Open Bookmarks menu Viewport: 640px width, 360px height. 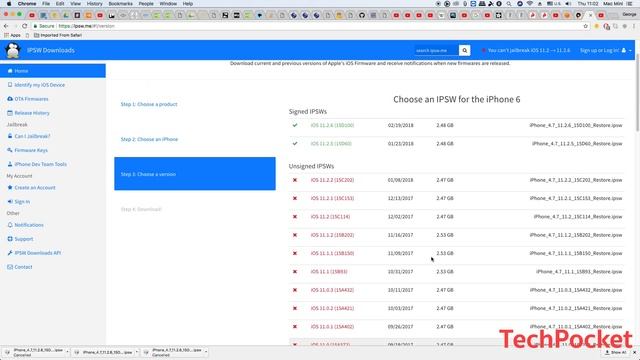point(120,4)
